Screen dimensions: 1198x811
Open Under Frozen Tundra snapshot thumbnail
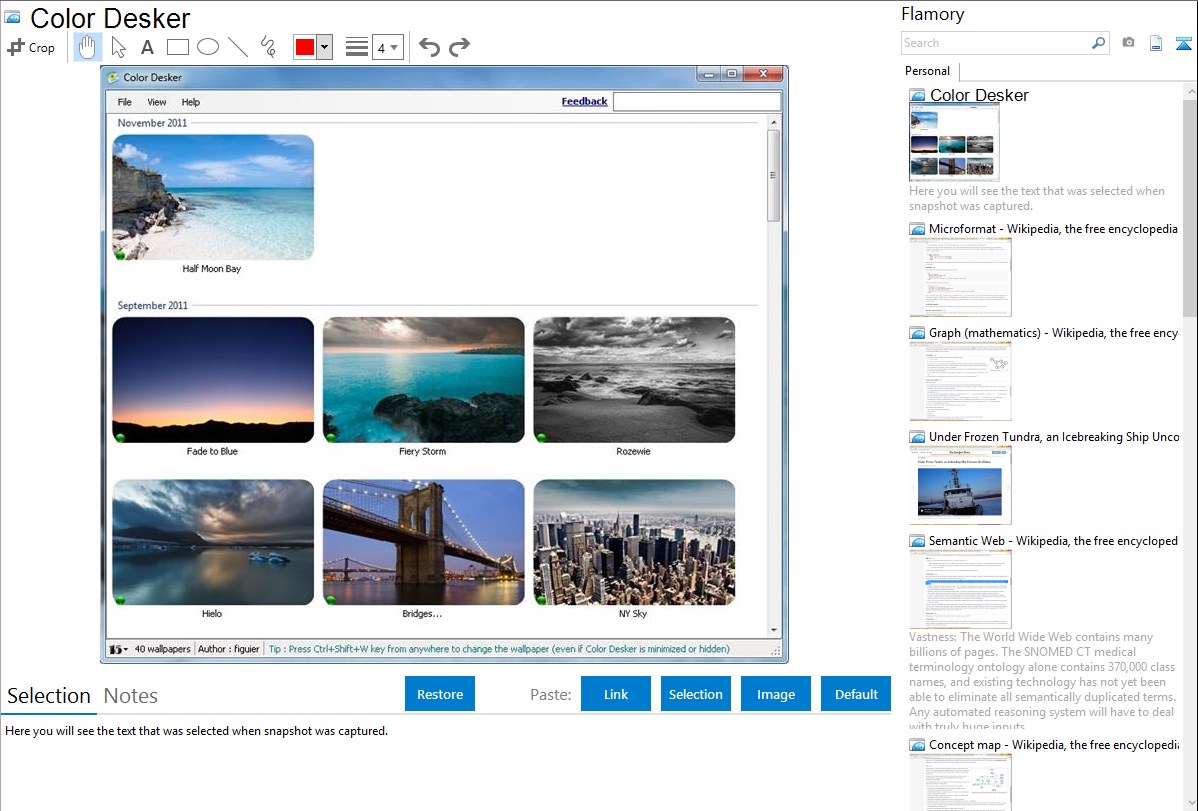click(x=960, y=485)
